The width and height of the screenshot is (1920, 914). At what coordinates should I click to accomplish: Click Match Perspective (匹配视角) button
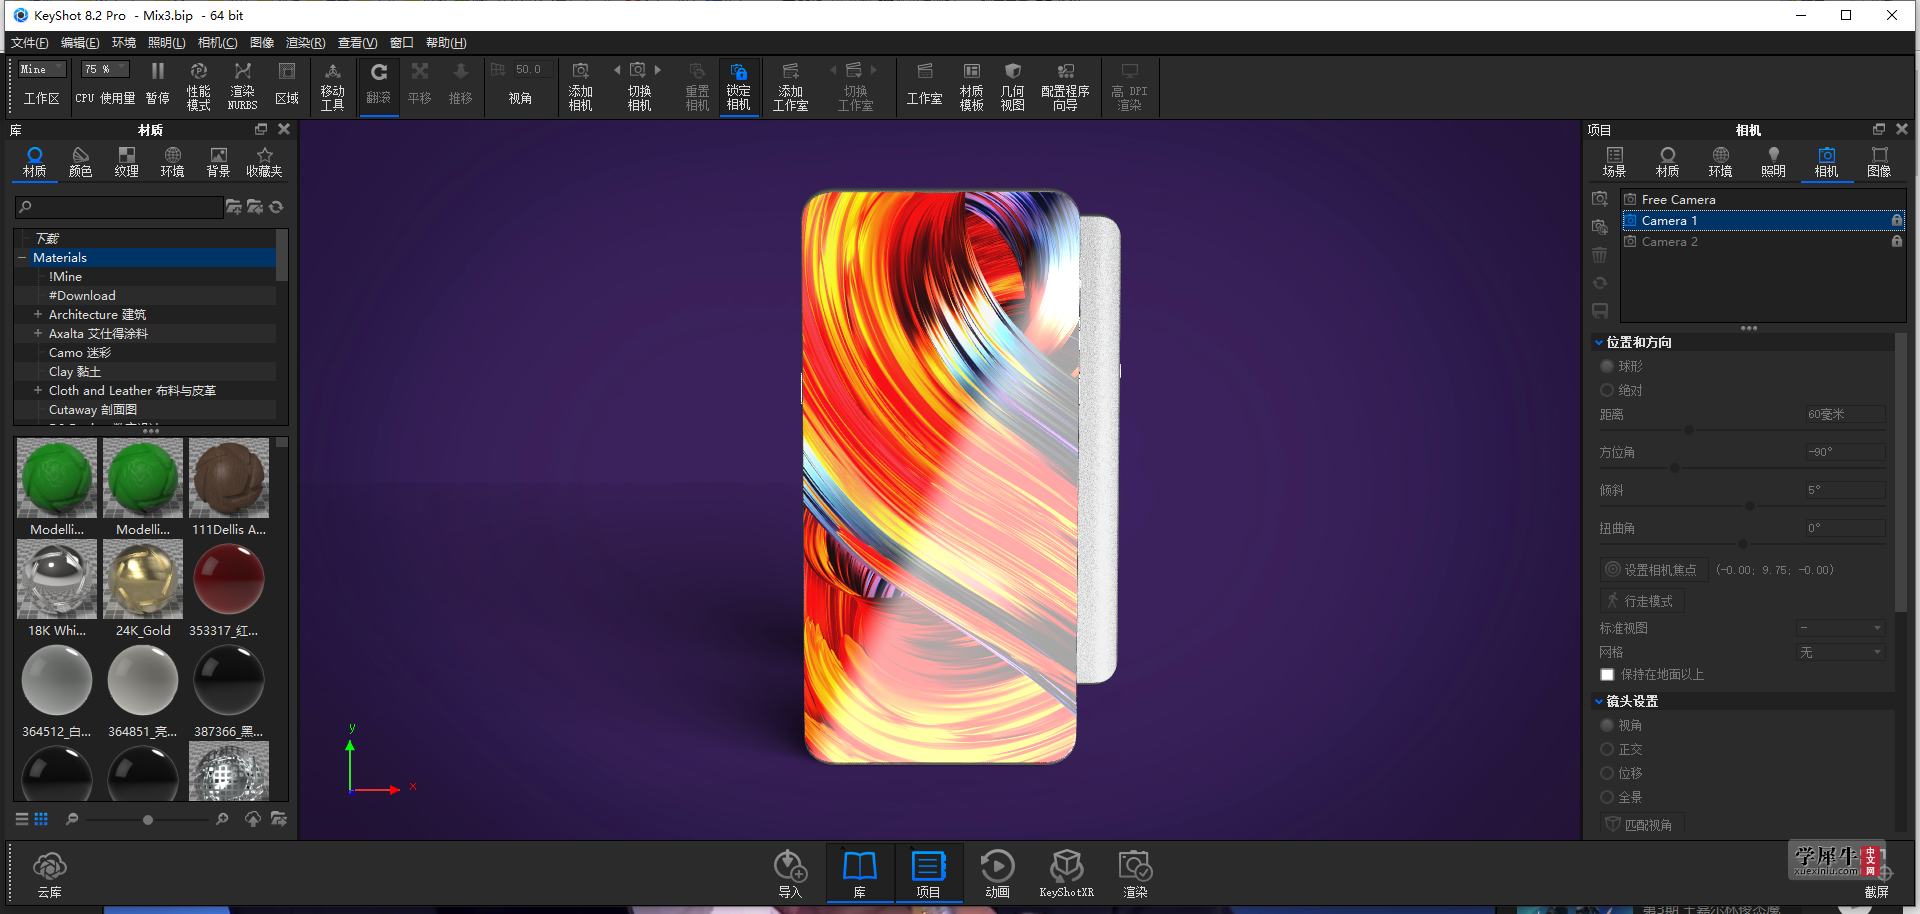pyautogui.click(x=1641, y=825)
